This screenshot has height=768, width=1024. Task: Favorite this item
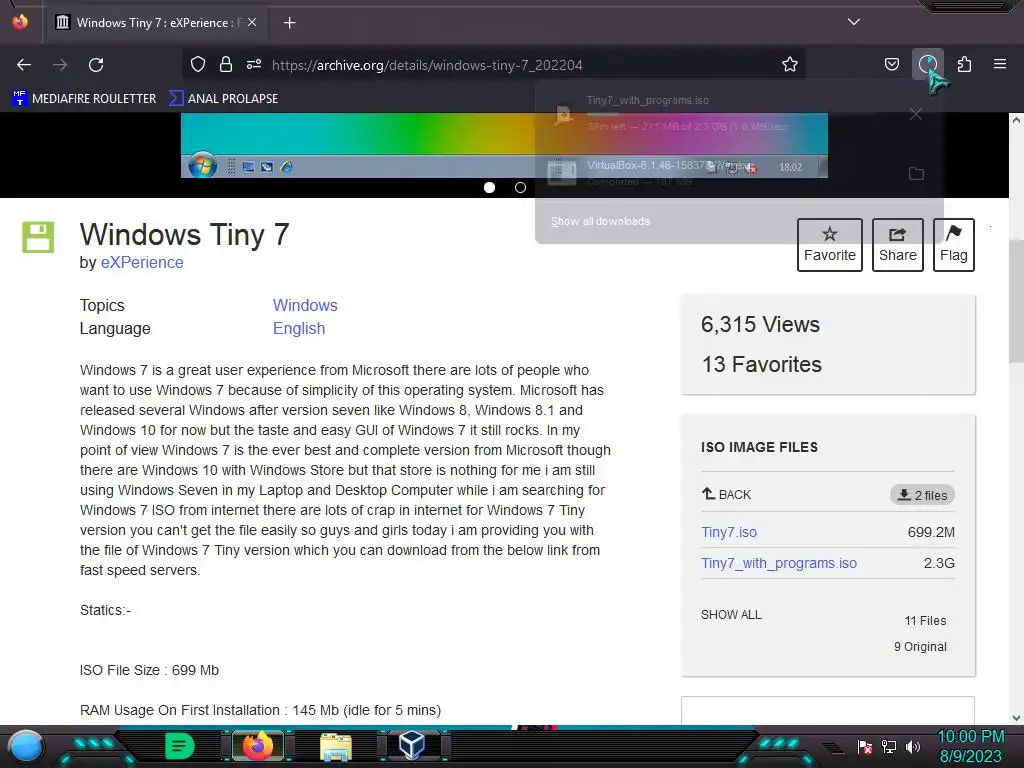[x=829, y=245]
